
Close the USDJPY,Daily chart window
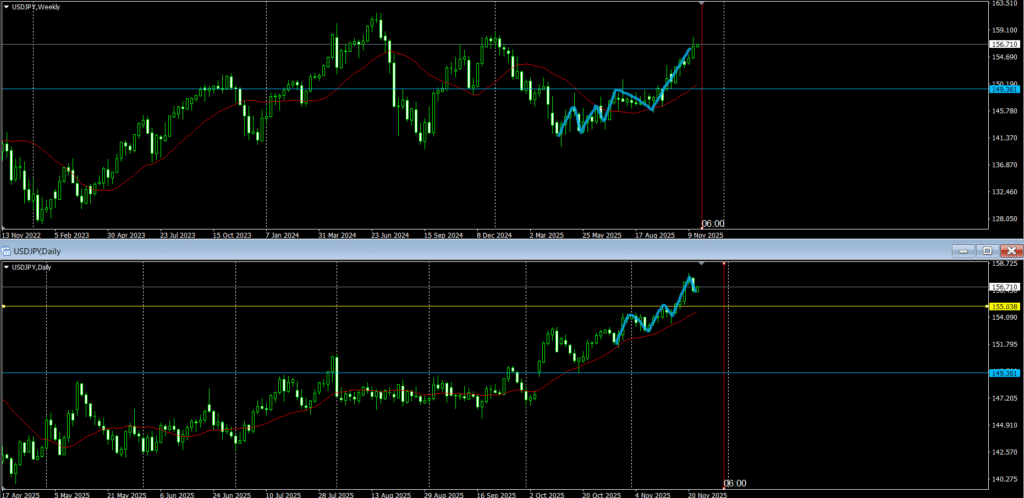coord(1011,250)
